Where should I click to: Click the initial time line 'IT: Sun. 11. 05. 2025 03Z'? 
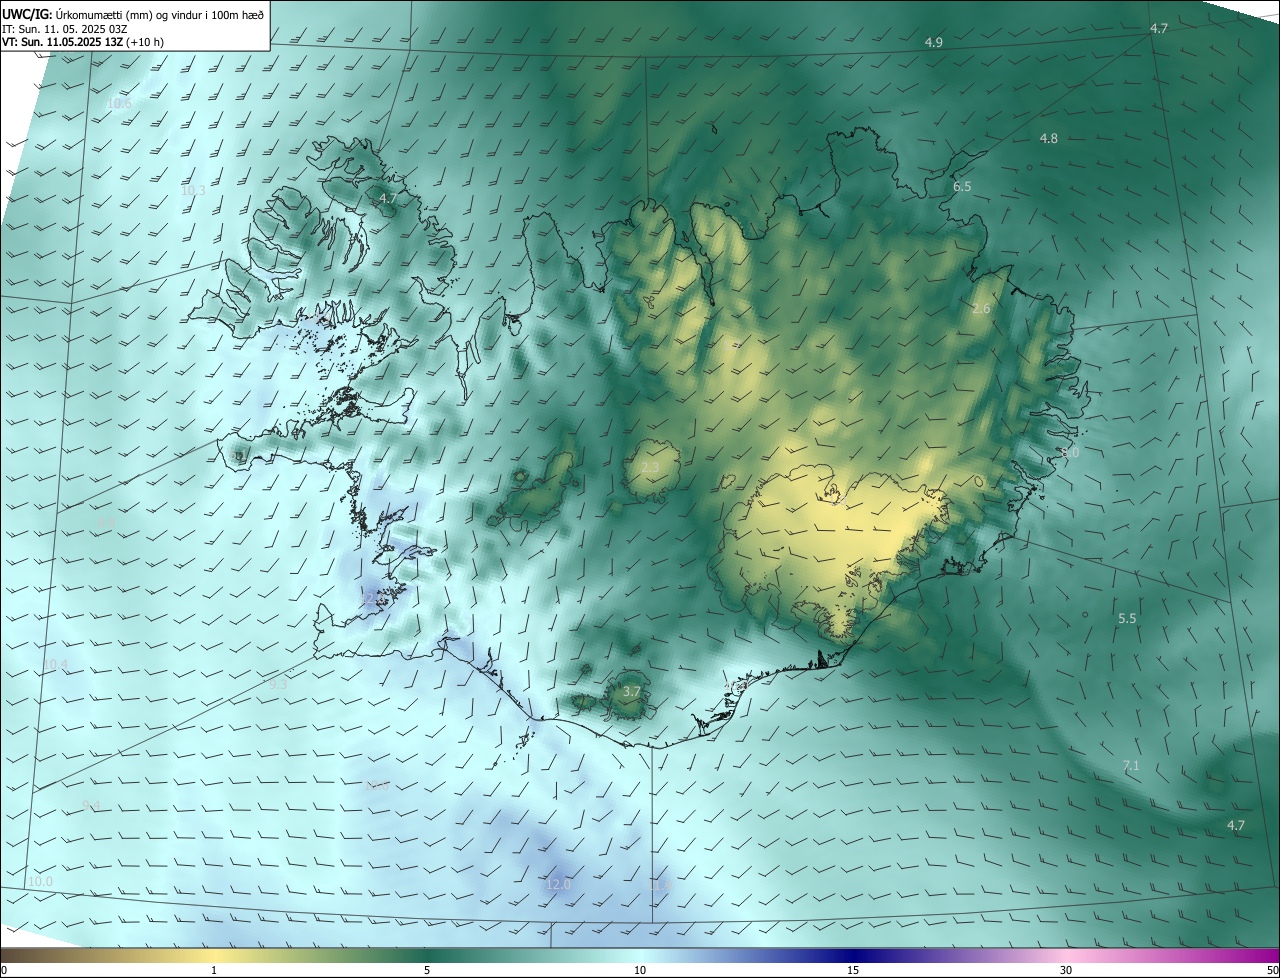64,29
